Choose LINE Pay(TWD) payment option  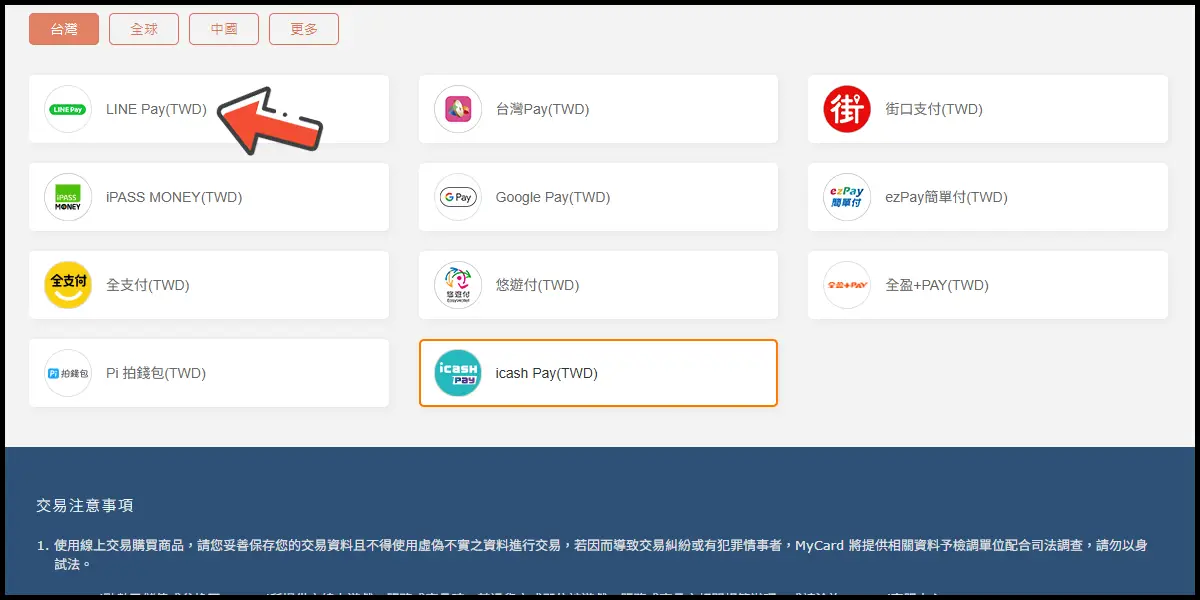156,109
